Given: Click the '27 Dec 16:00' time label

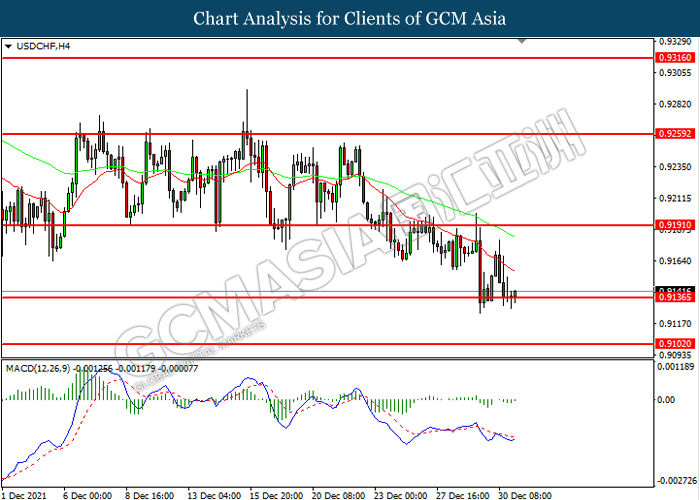Looking at the screenshot, I should point(463,495).
